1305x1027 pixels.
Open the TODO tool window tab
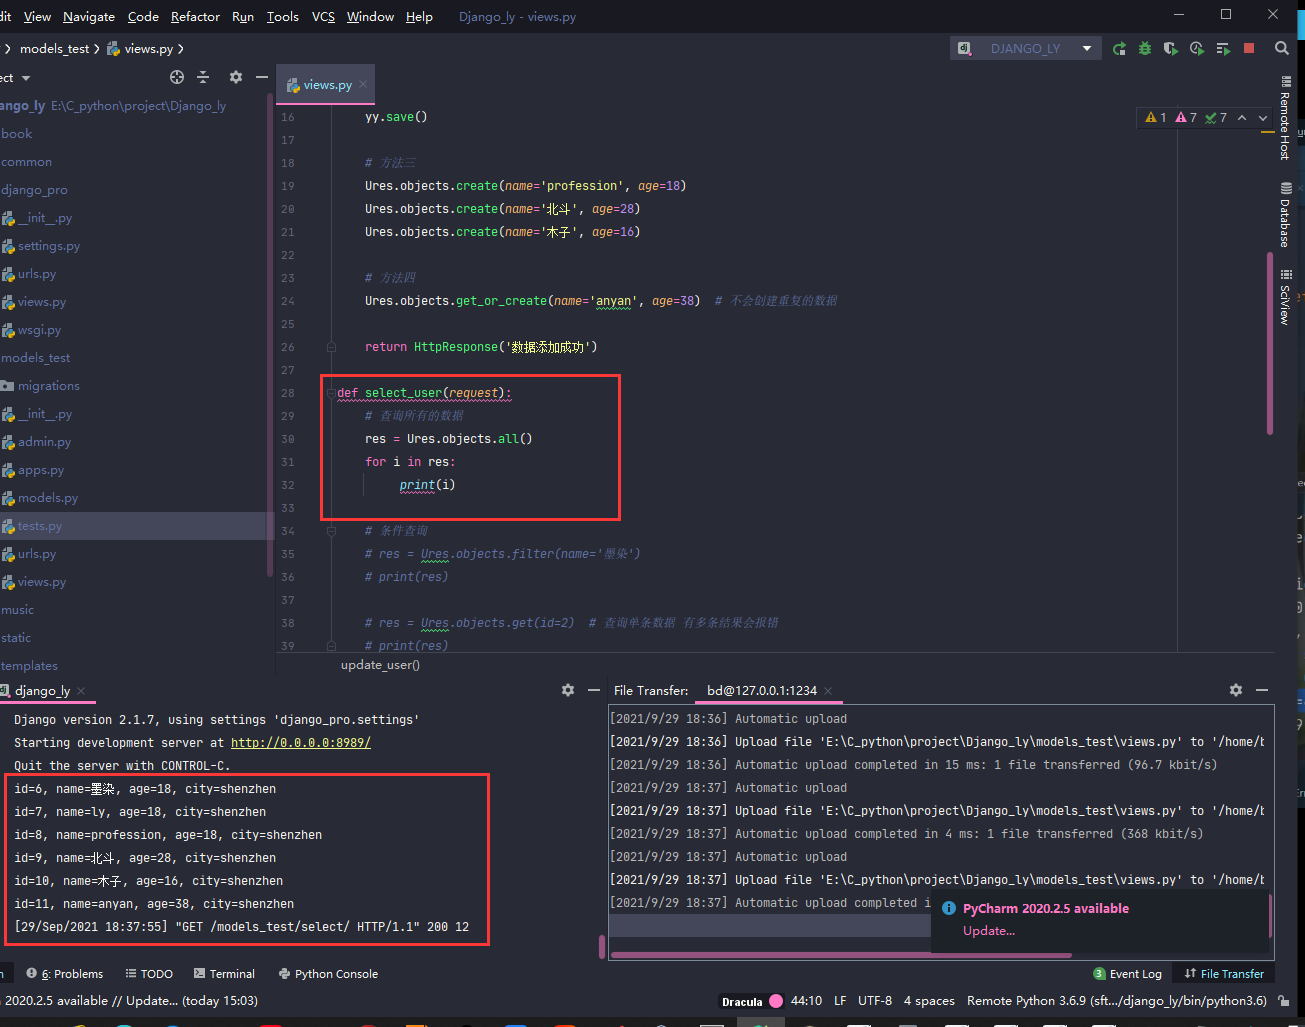(149, 974)
